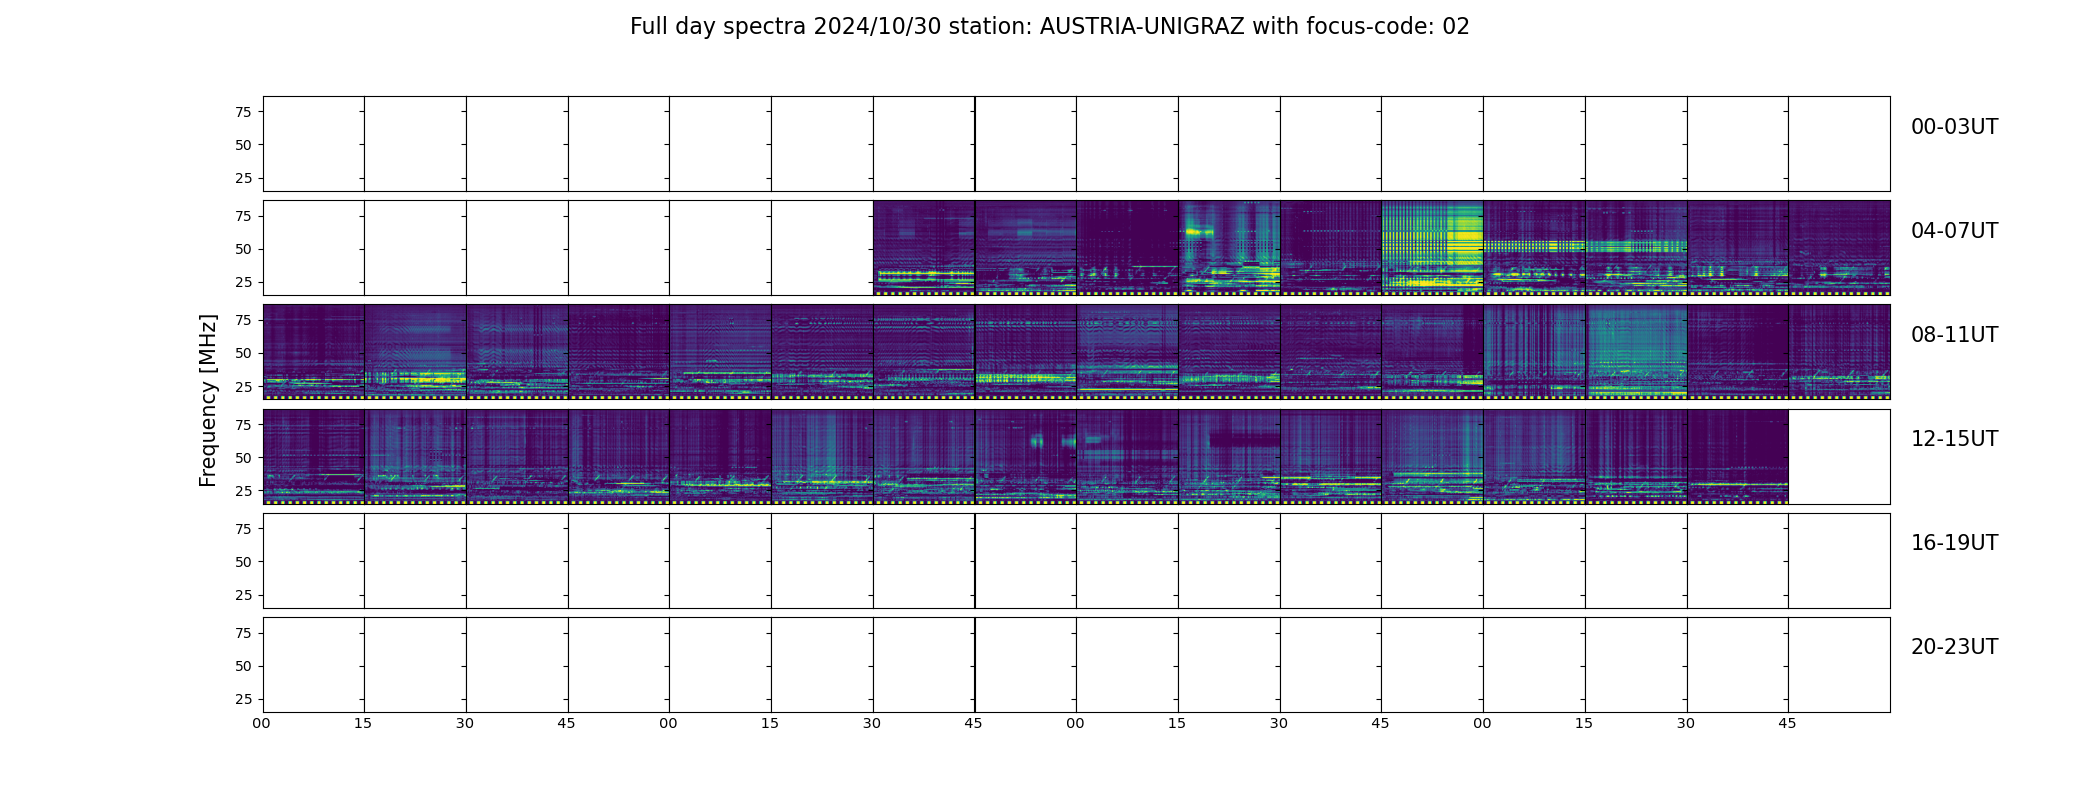Click the 50 MHz tick of the 12-15UT row
Screen dimensions: 2100x800
(x=243, y=458)
